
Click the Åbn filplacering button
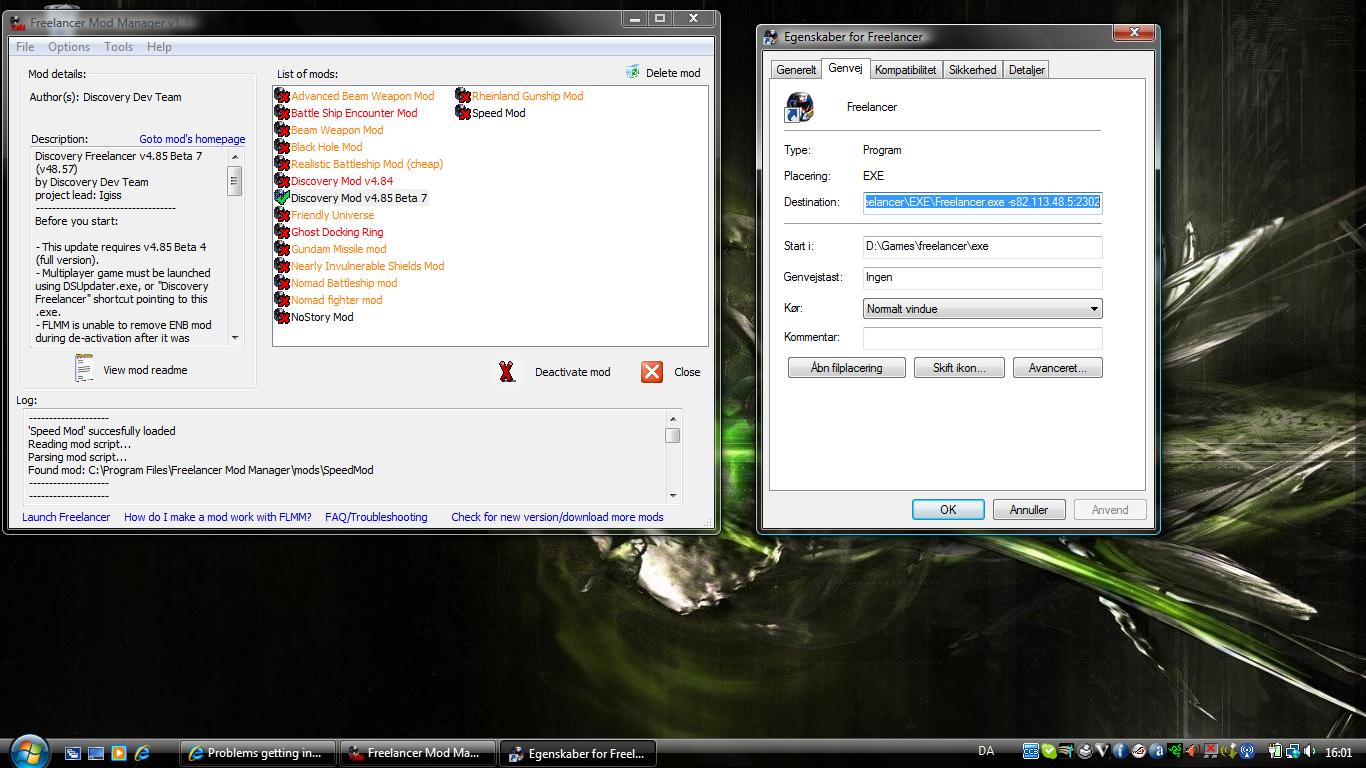(846, 368)
